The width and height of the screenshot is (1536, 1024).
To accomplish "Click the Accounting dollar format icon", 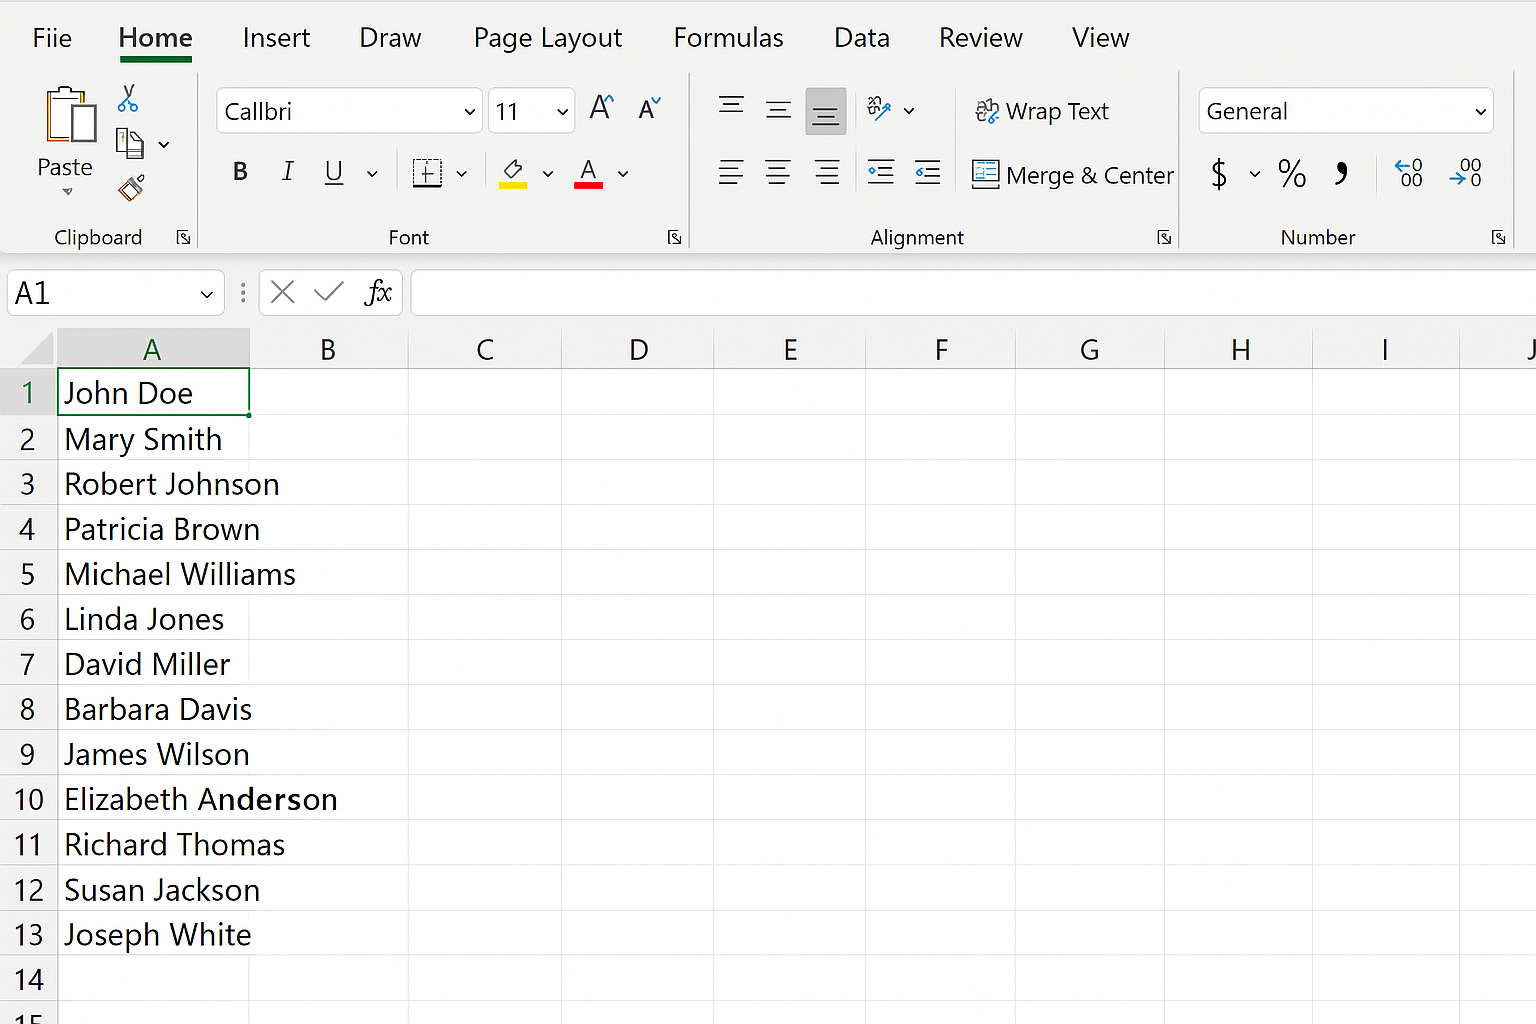I will tap(1219, 174).
